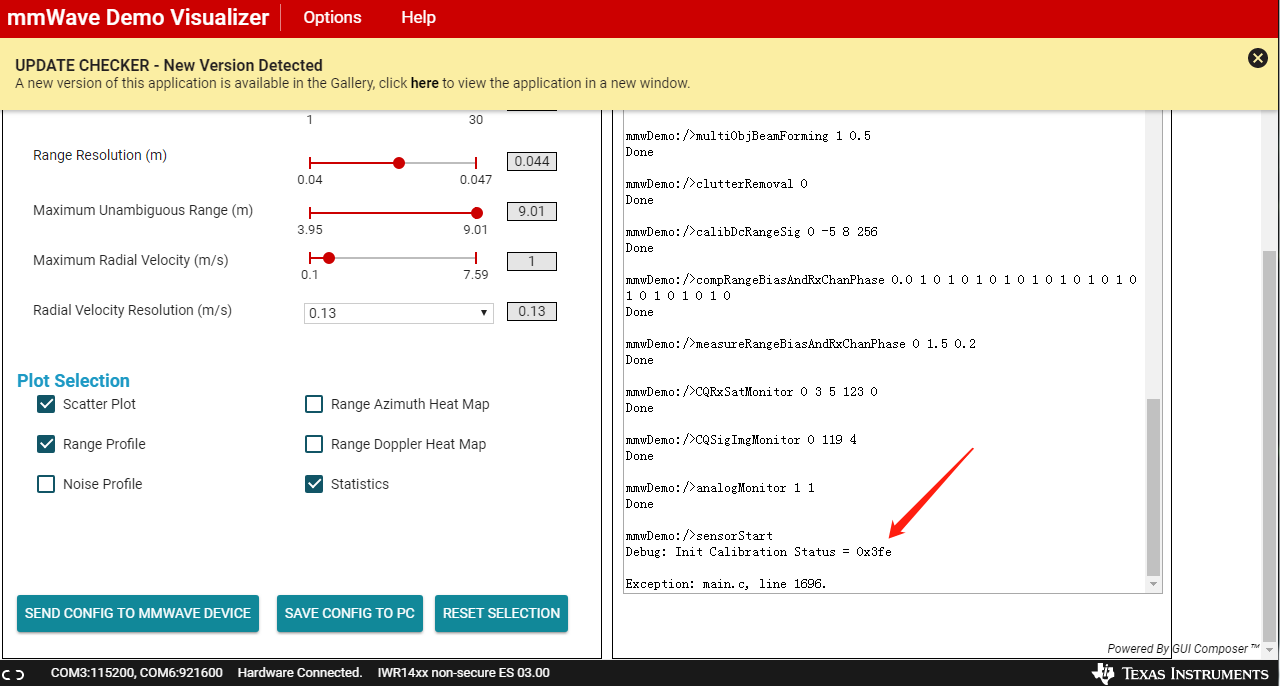Uncheck the Range Profile checkbox
This screenshot has height=686, width=1280.
click(x=46, y=444)
